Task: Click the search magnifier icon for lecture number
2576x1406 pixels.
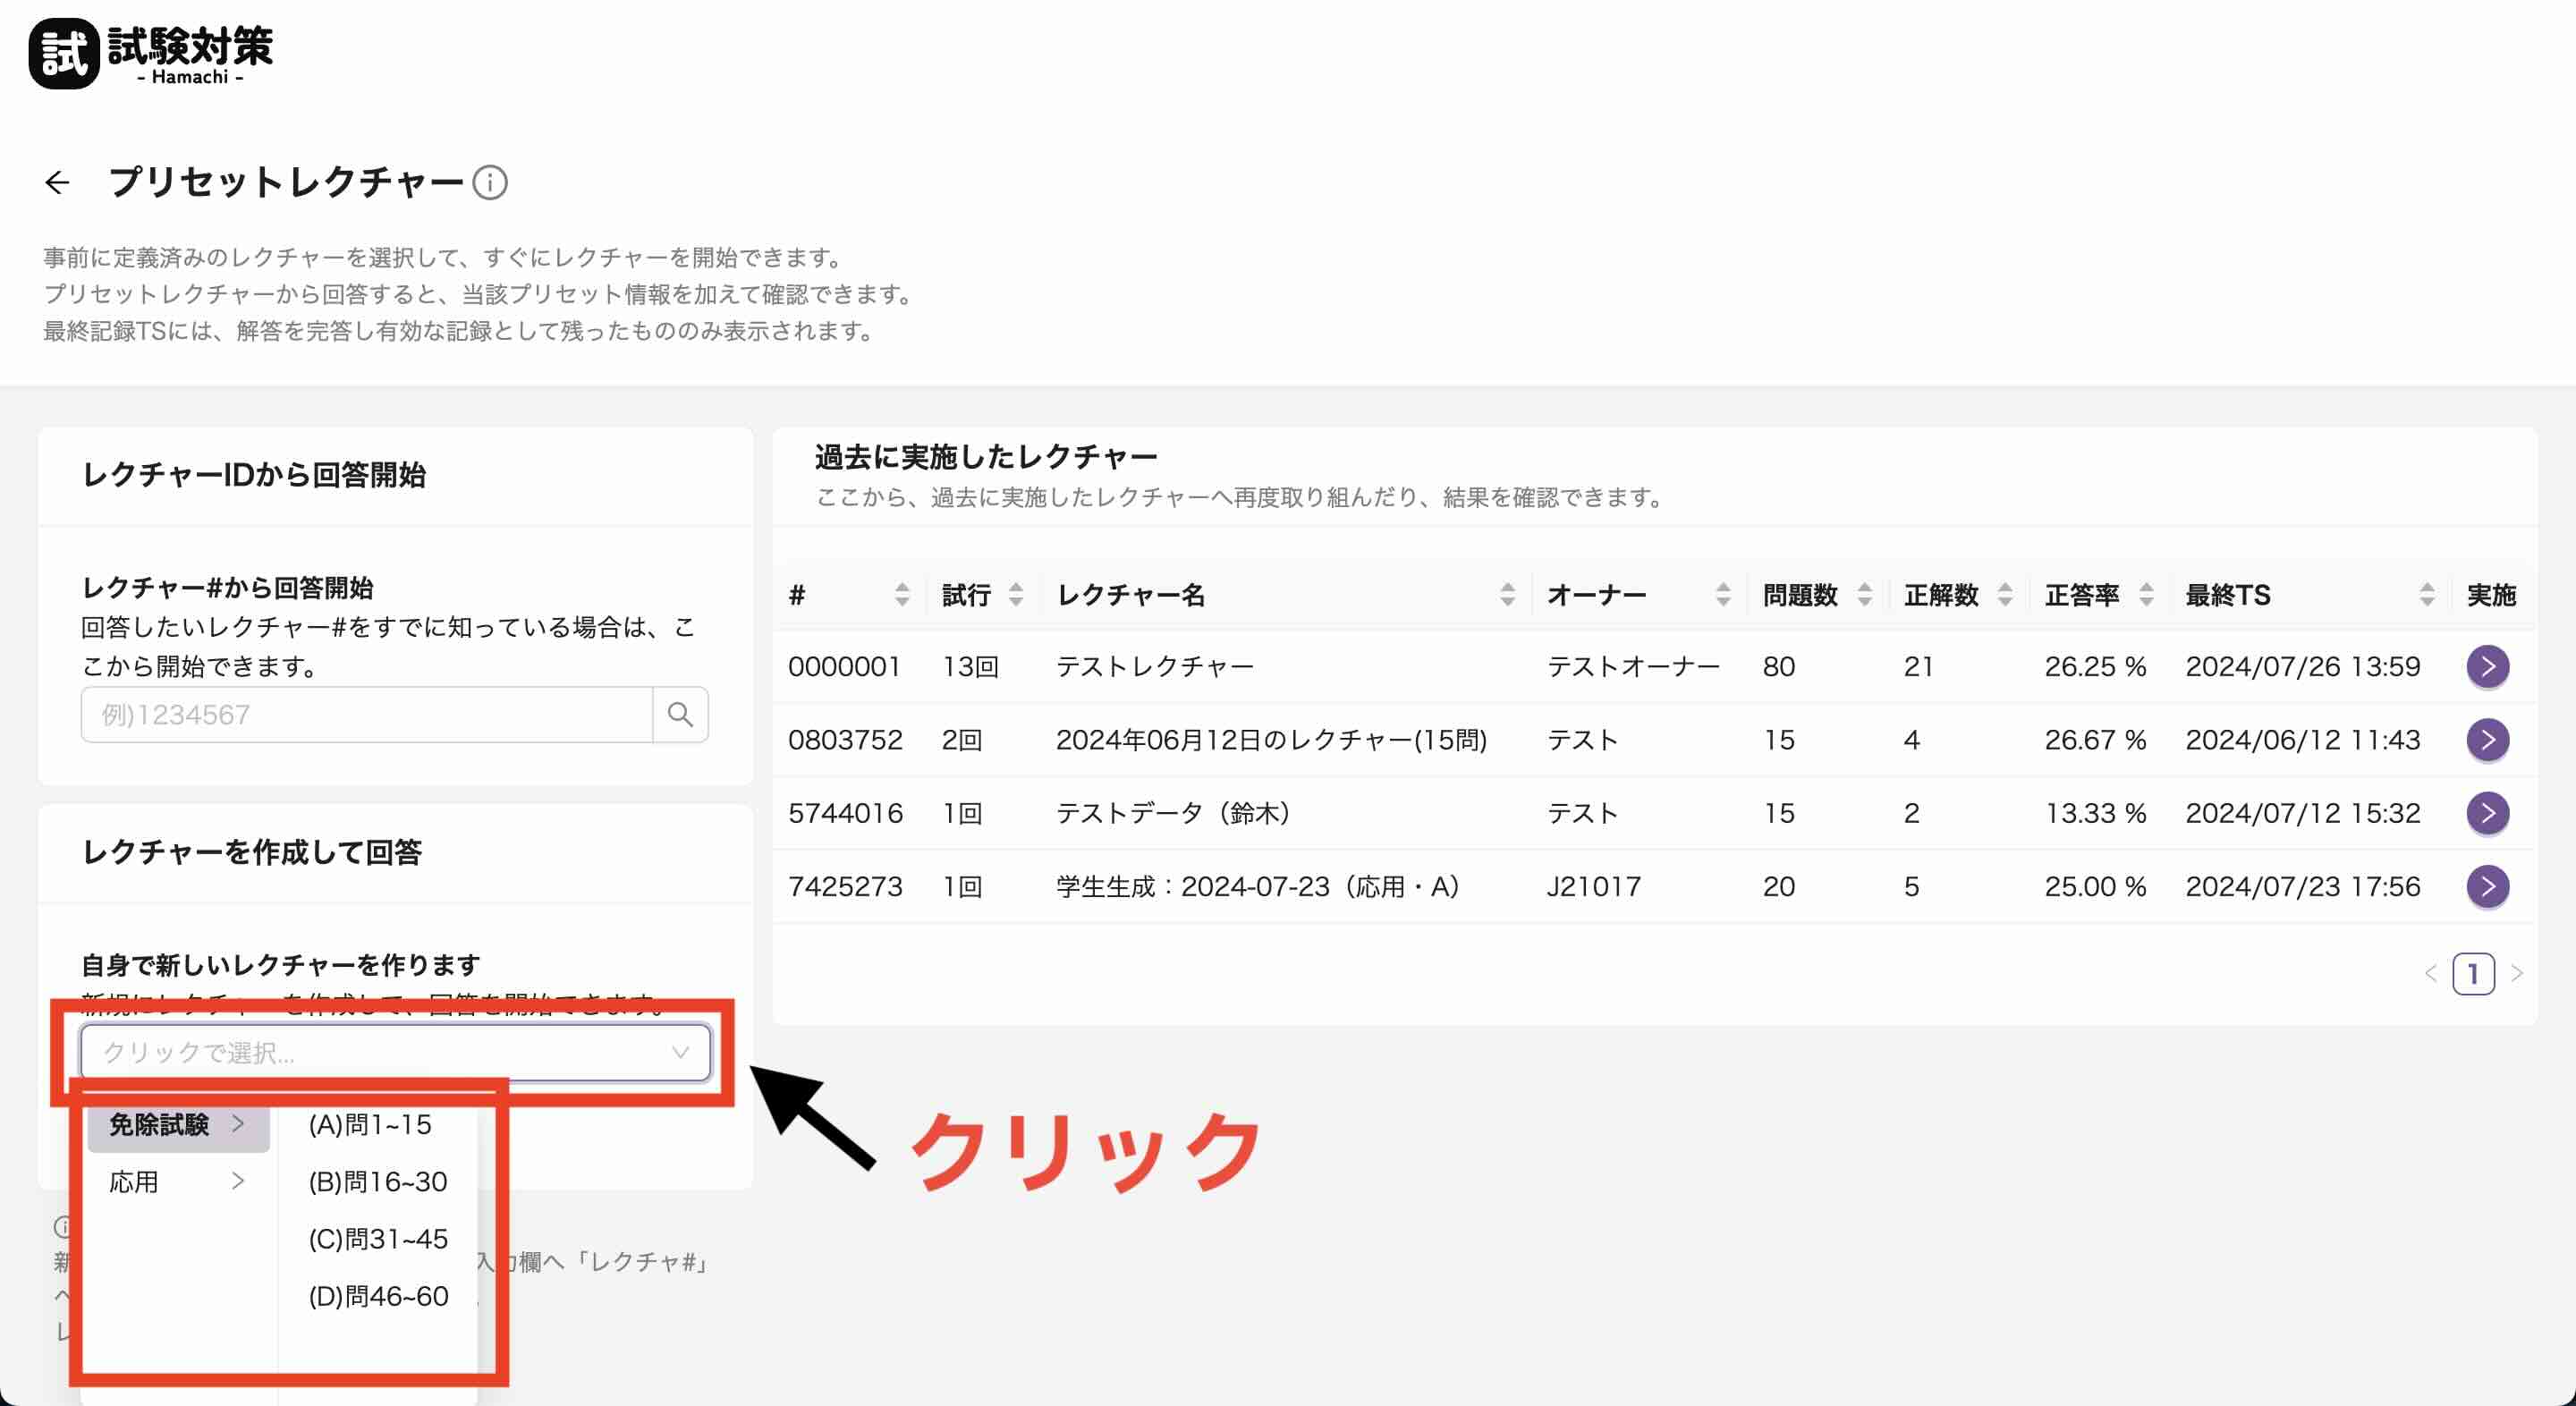Action: (680, 714)
